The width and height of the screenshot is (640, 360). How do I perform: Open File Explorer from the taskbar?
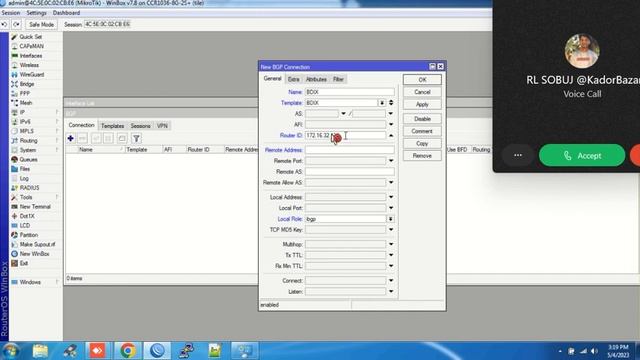pos(40,351)
